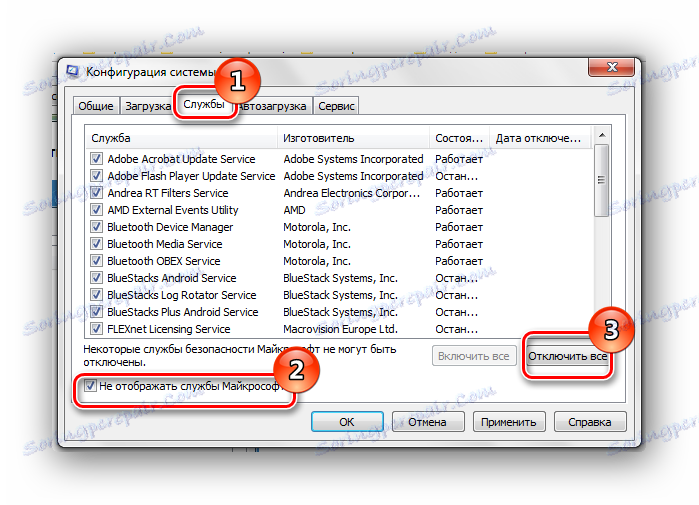Click the services list scrollbar thumb

[602, 181]
